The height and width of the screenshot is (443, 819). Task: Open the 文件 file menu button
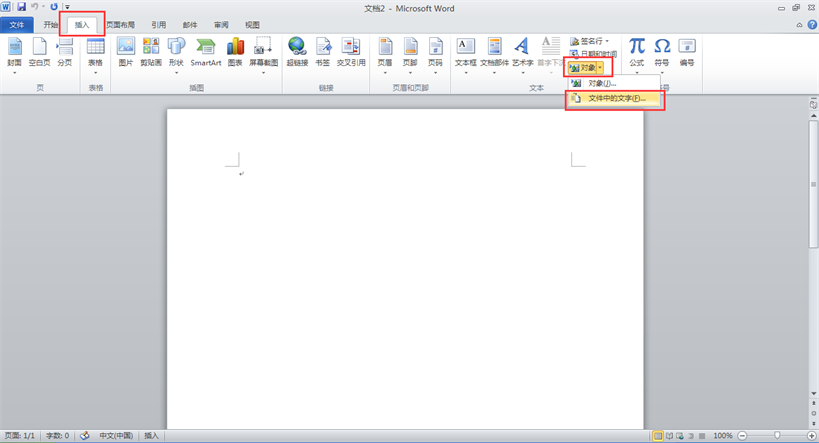(17, 24)
